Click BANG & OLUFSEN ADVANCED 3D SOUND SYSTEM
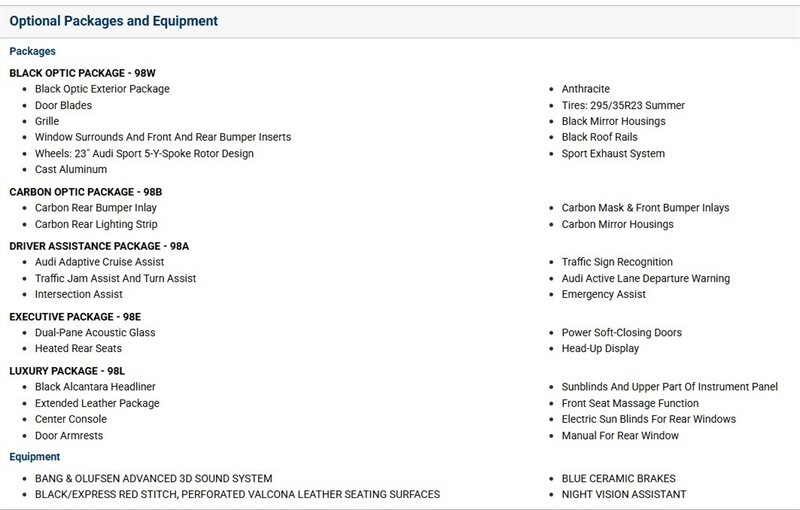The image size is (800, 510). 154,478
